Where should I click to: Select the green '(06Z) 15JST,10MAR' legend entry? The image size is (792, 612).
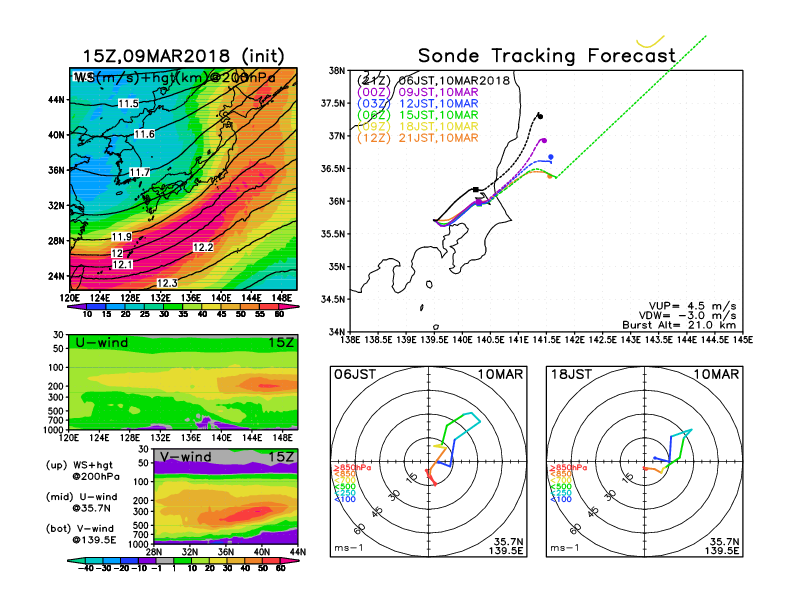coord(418,115)
